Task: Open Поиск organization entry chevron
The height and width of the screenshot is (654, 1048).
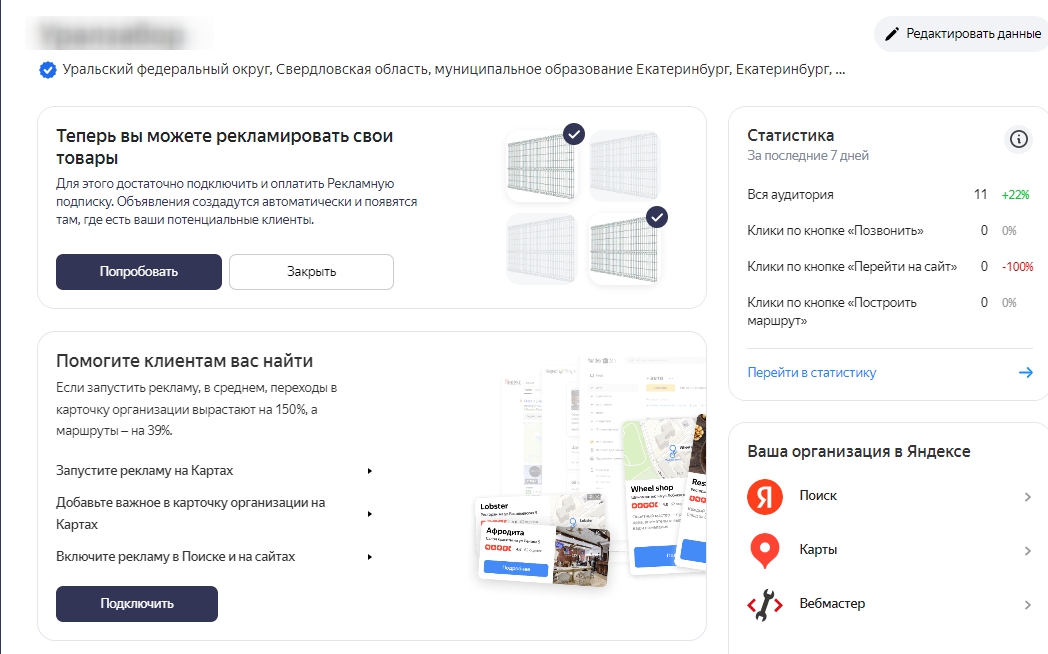Action: coord(1027,497)
